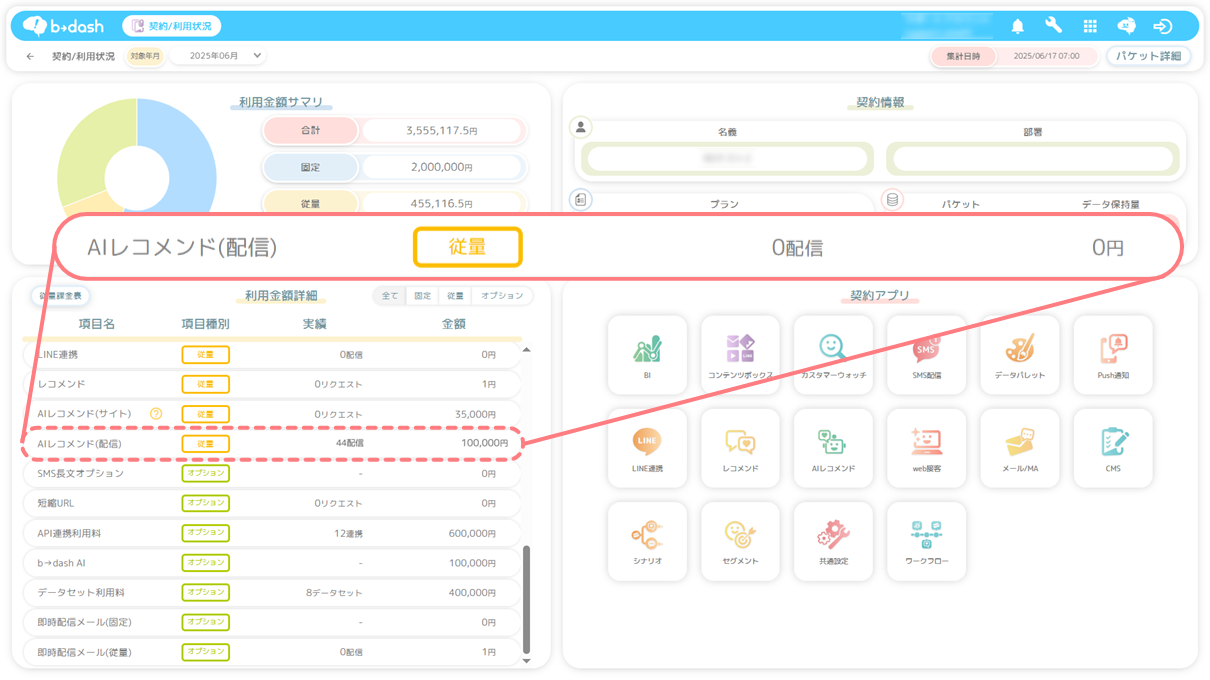Select the 全て filter tab
This screenshot has width=1210, height=680.
(x=390, y=296)
